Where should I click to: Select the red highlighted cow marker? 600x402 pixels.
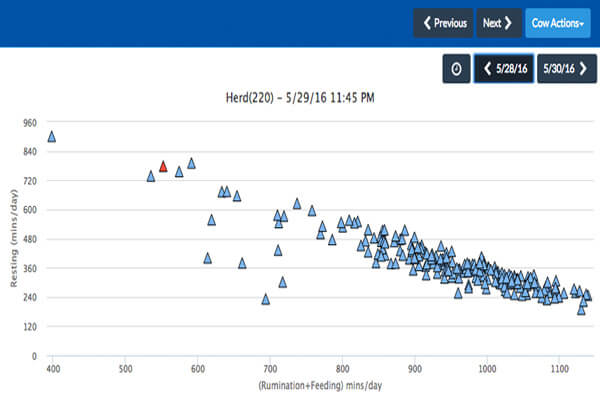point(163,166)
